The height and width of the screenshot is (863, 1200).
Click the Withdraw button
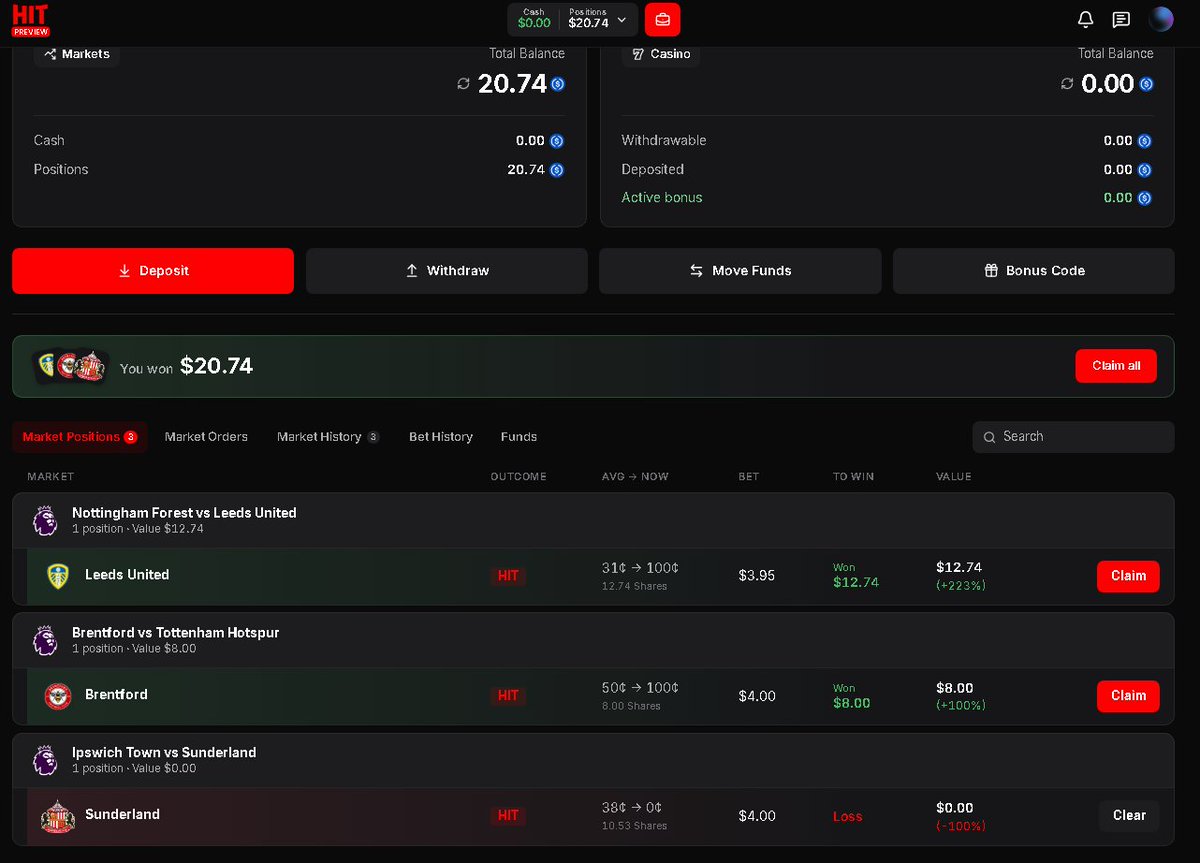pyautogui.click(x=447, y=271)
